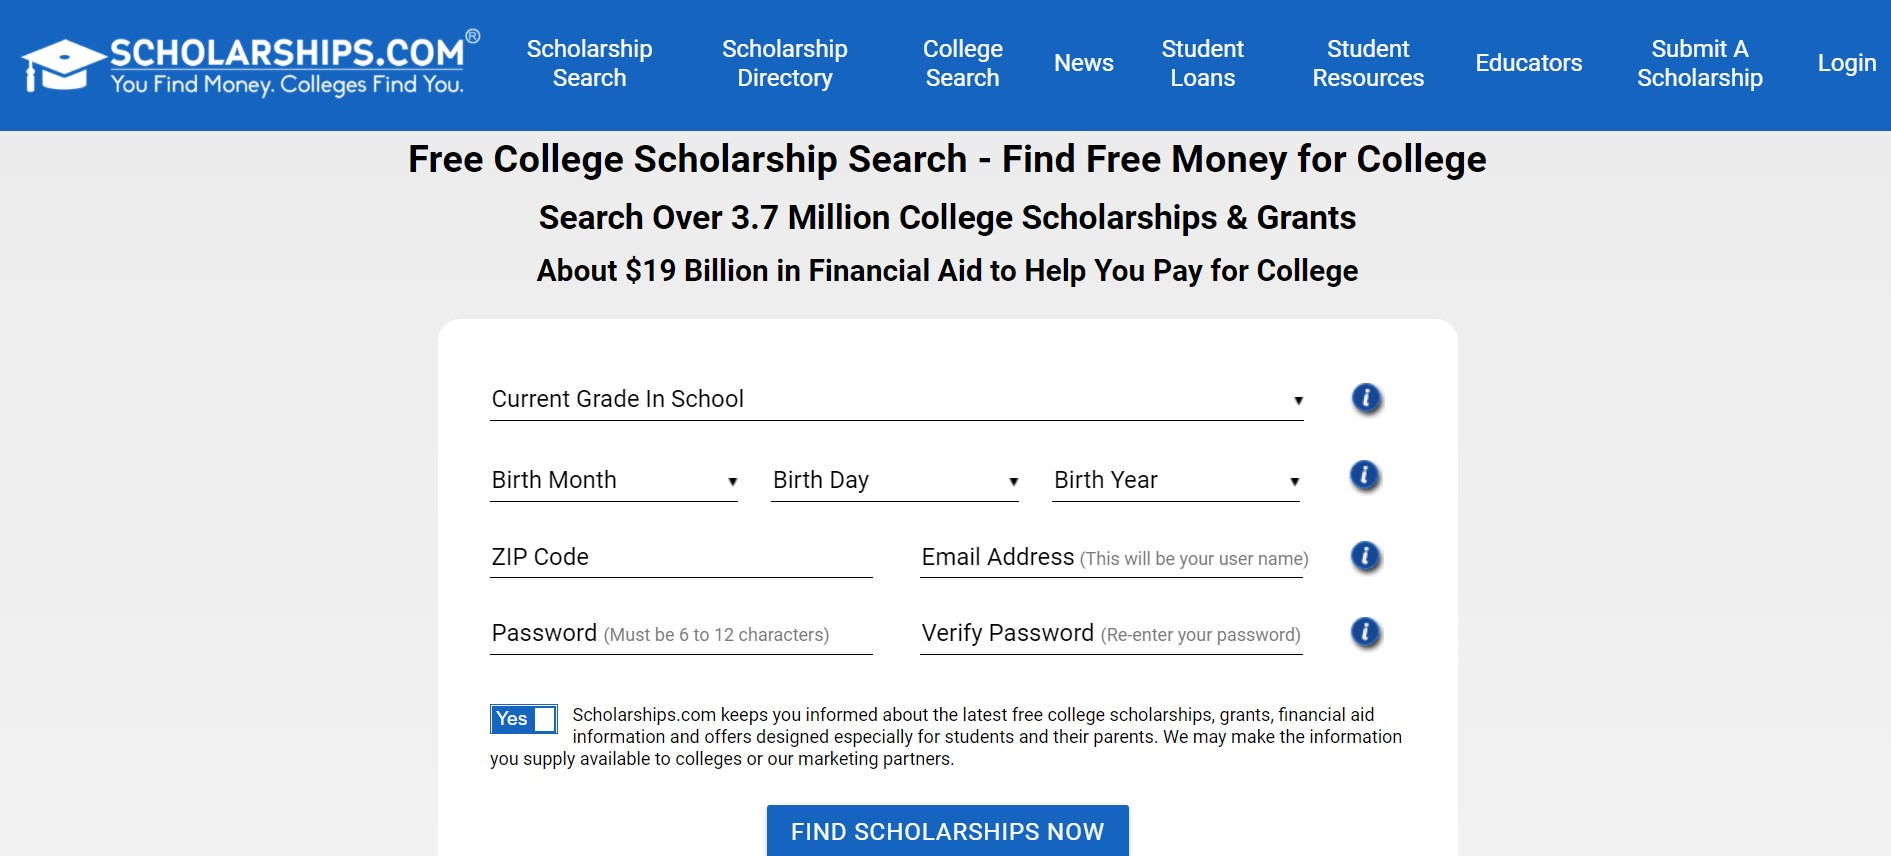1891x856 pixels.
Task: Click the Password input field
Action: click(681, 635)
